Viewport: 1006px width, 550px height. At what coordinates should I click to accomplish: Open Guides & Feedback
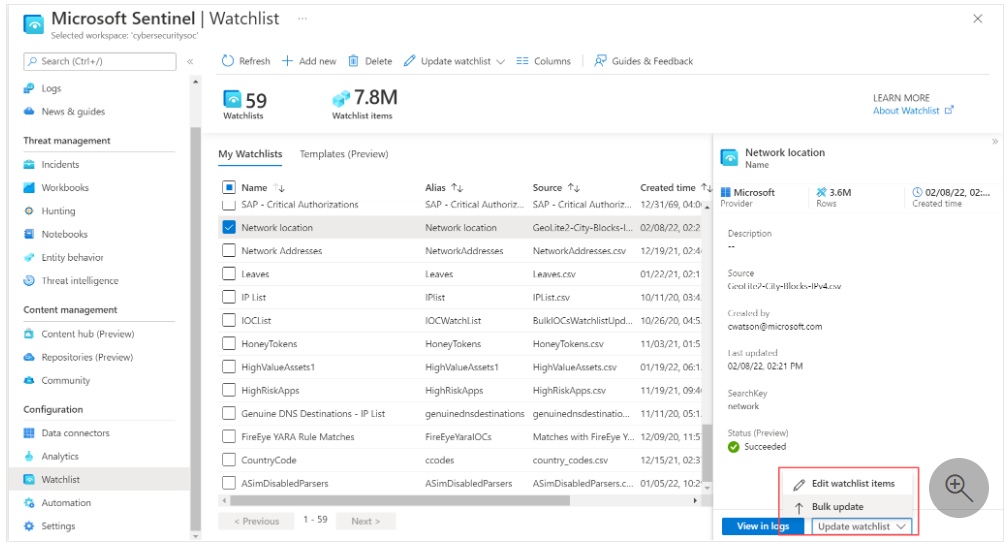(644, 61)
